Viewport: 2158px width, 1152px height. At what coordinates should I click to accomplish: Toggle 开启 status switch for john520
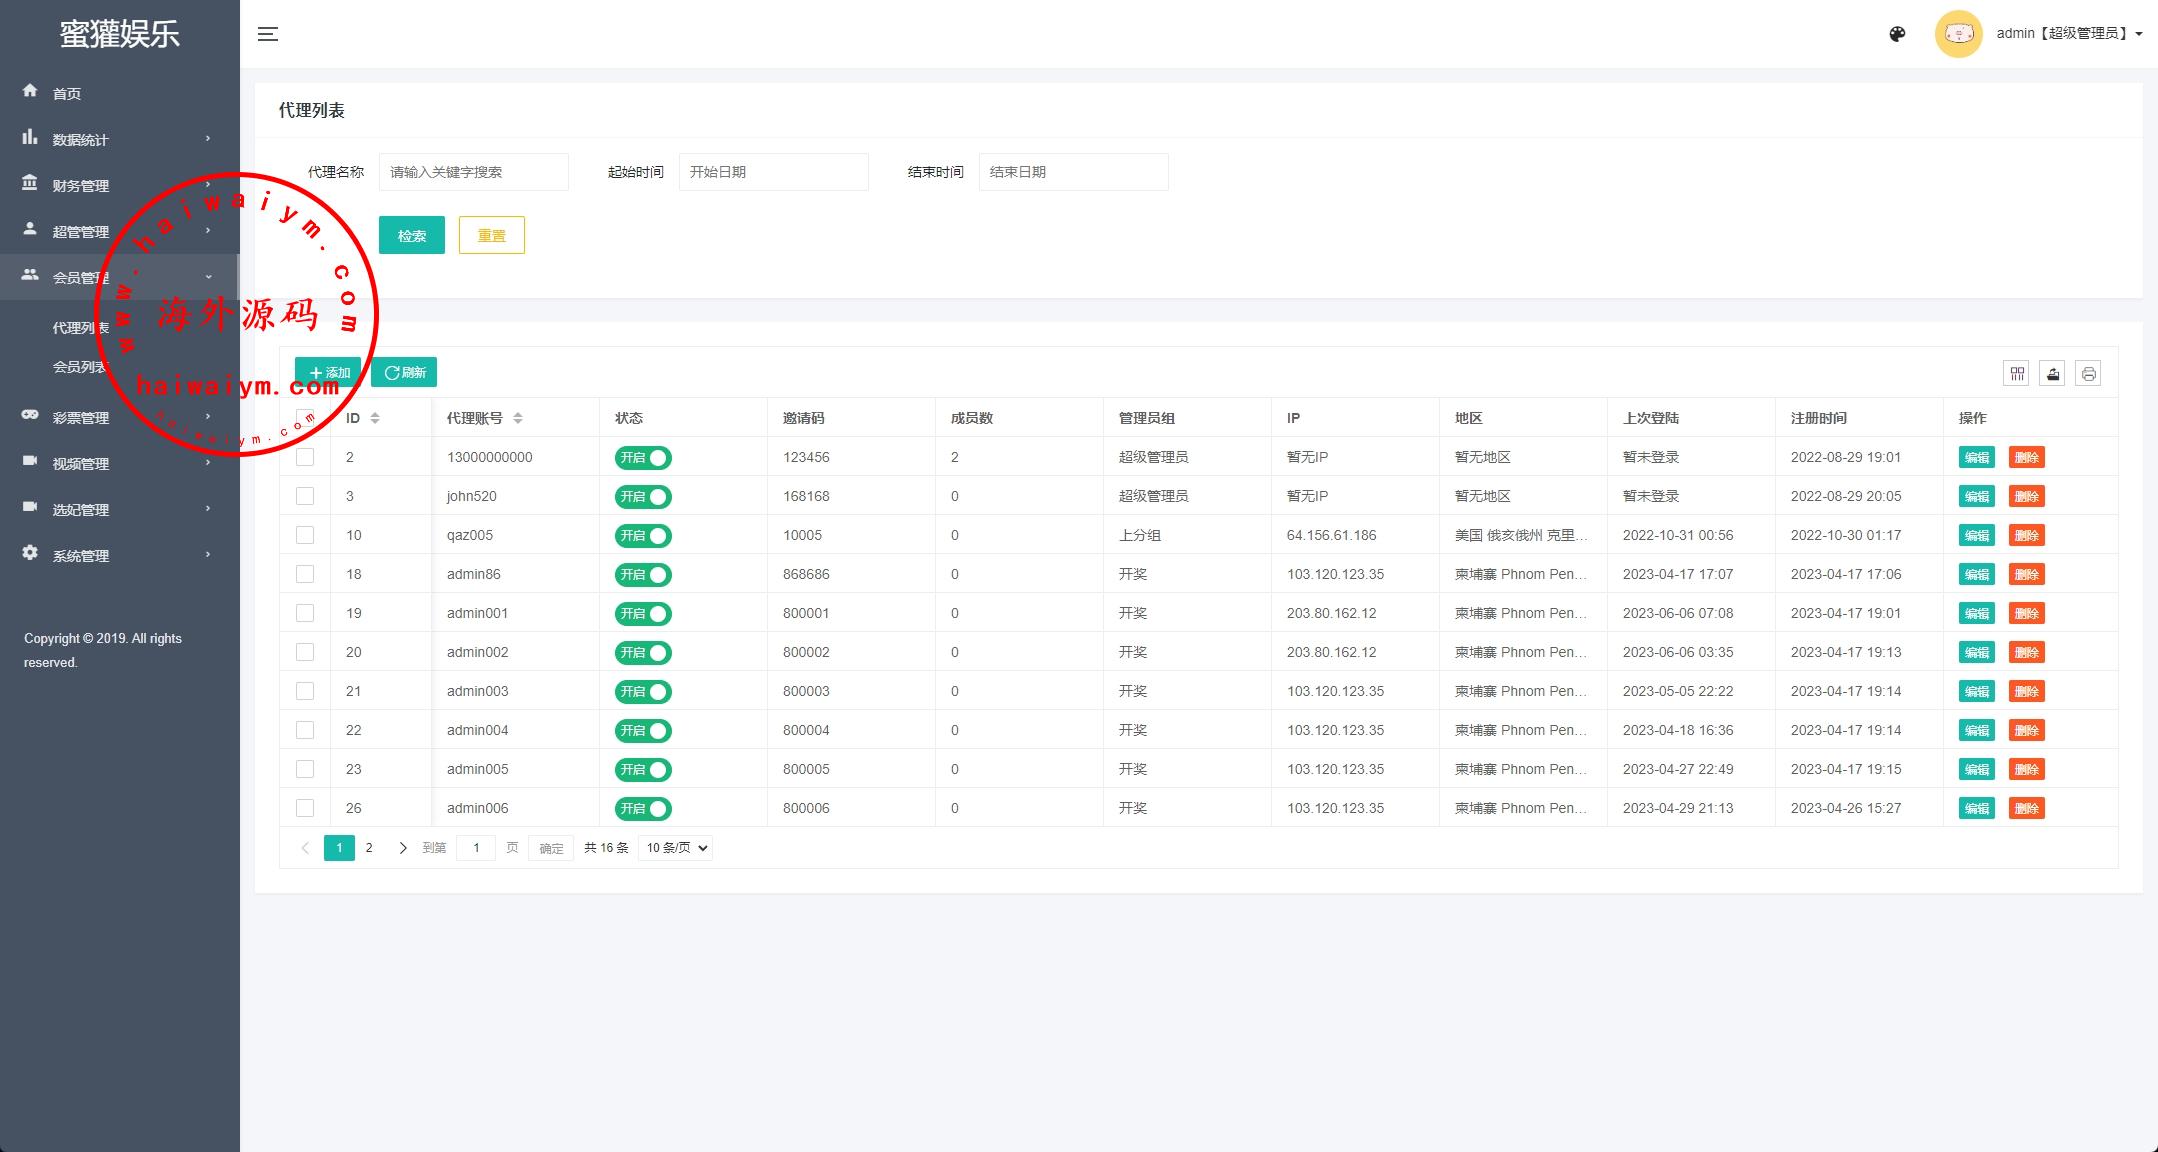(643, 497)
